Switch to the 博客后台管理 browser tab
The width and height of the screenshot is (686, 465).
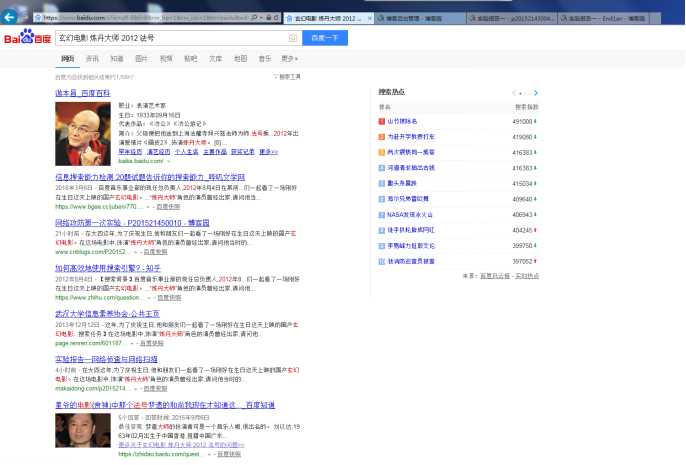click(421, 18)
